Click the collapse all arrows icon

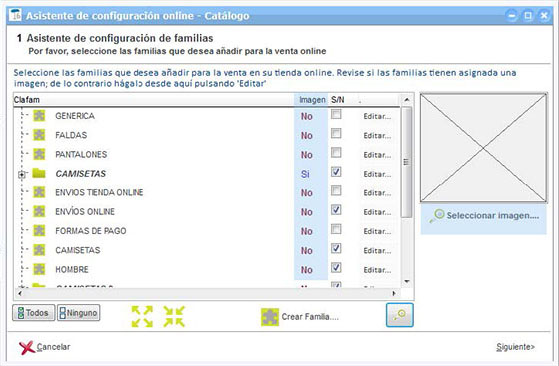point(174,316)
